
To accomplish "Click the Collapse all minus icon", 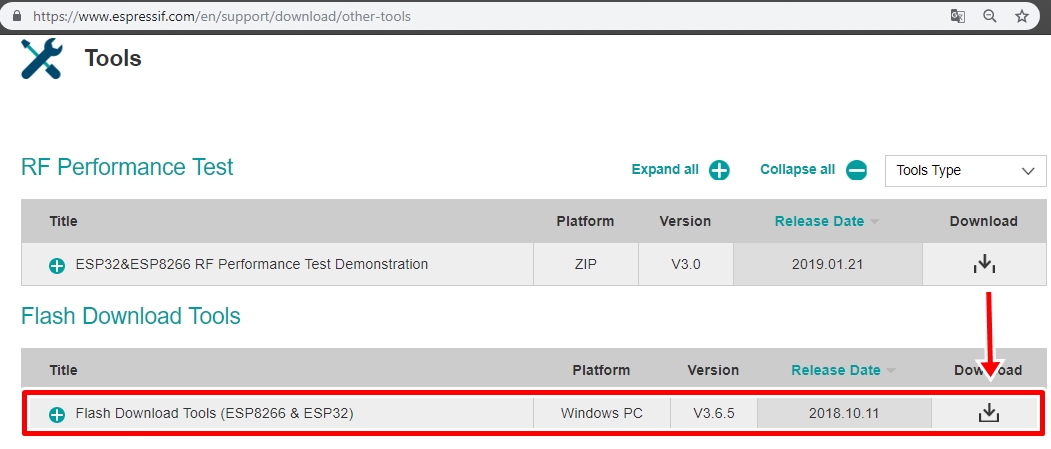I will click(856, 170).
